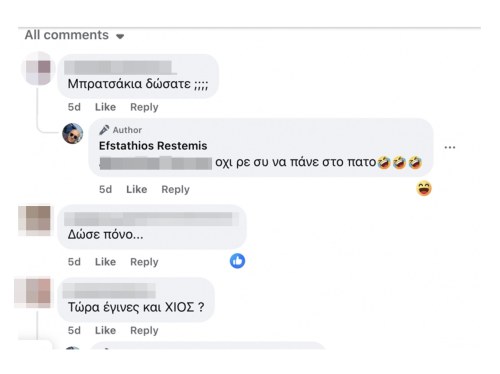Click the Author microphone badge icon

(104, 130)
